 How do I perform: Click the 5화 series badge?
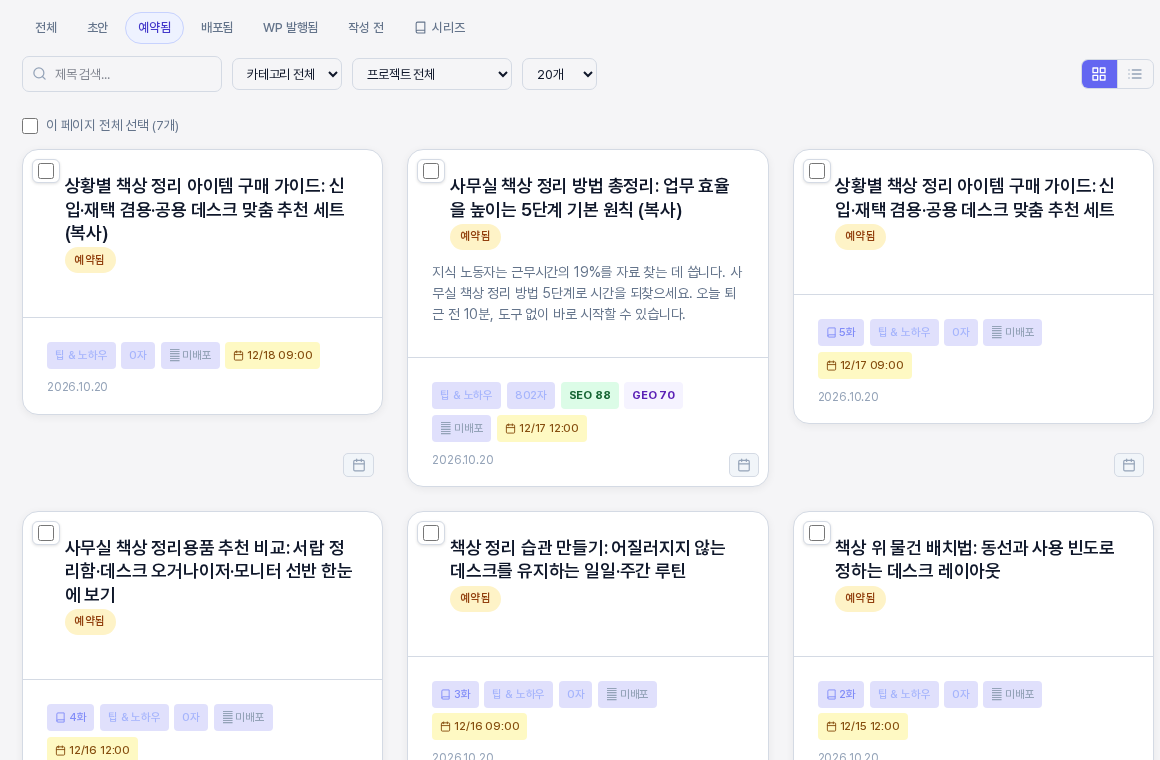[841, 332]
